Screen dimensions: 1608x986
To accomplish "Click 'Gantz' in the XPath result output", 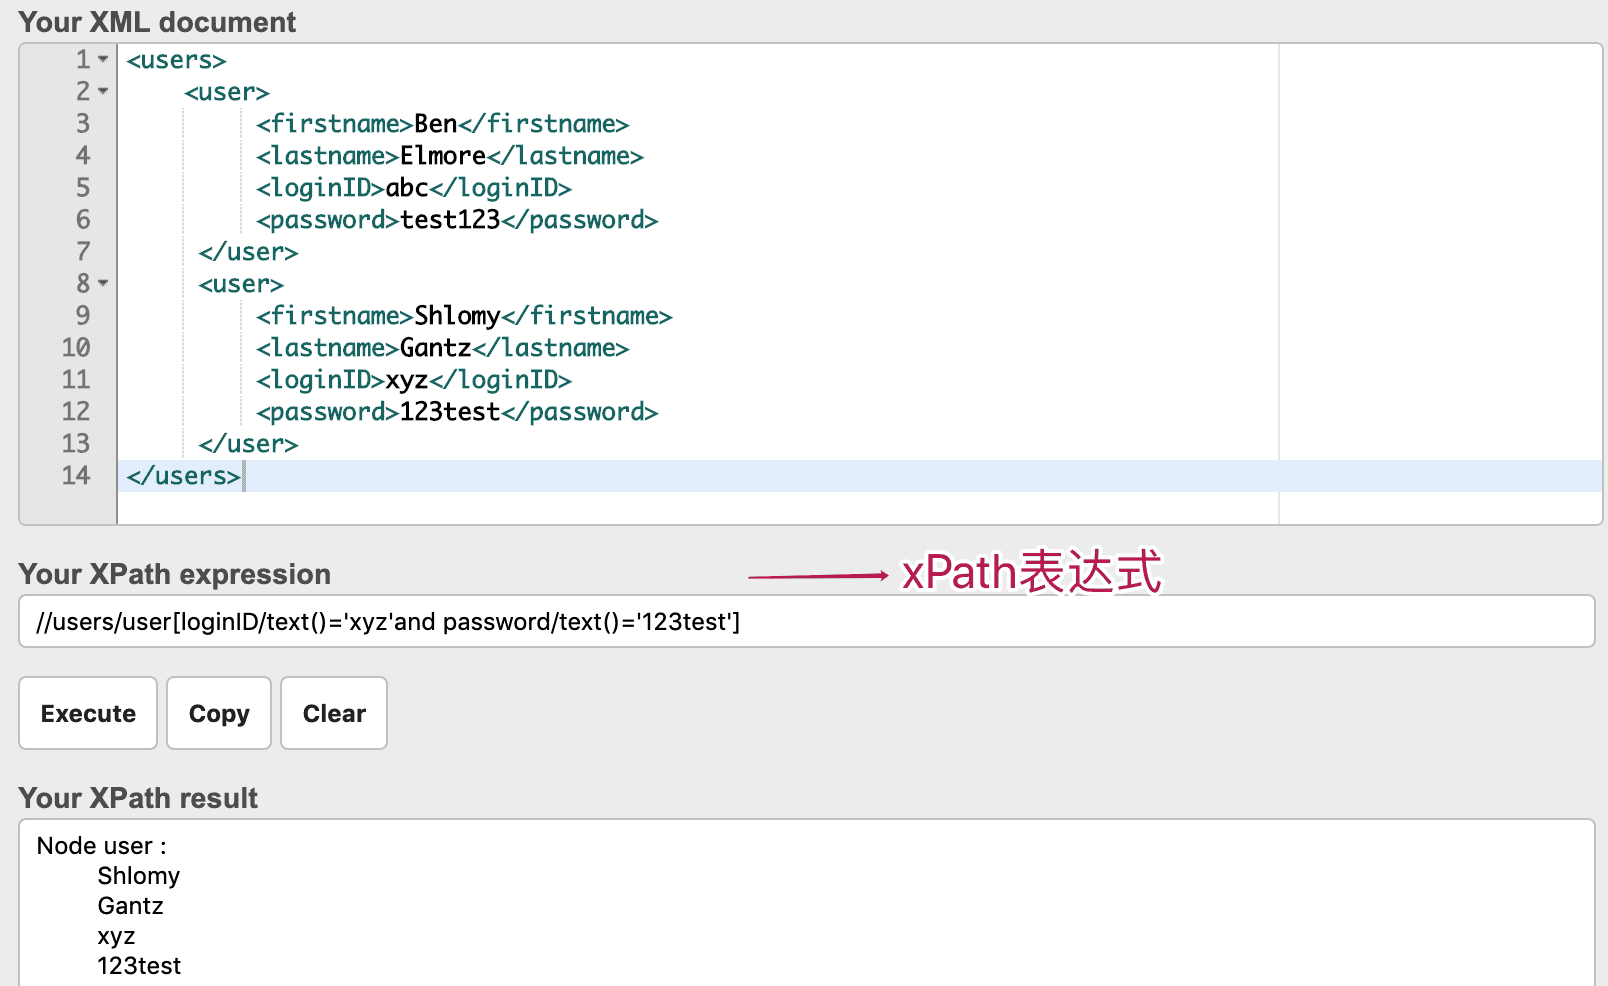I will [x=130, y=906].
